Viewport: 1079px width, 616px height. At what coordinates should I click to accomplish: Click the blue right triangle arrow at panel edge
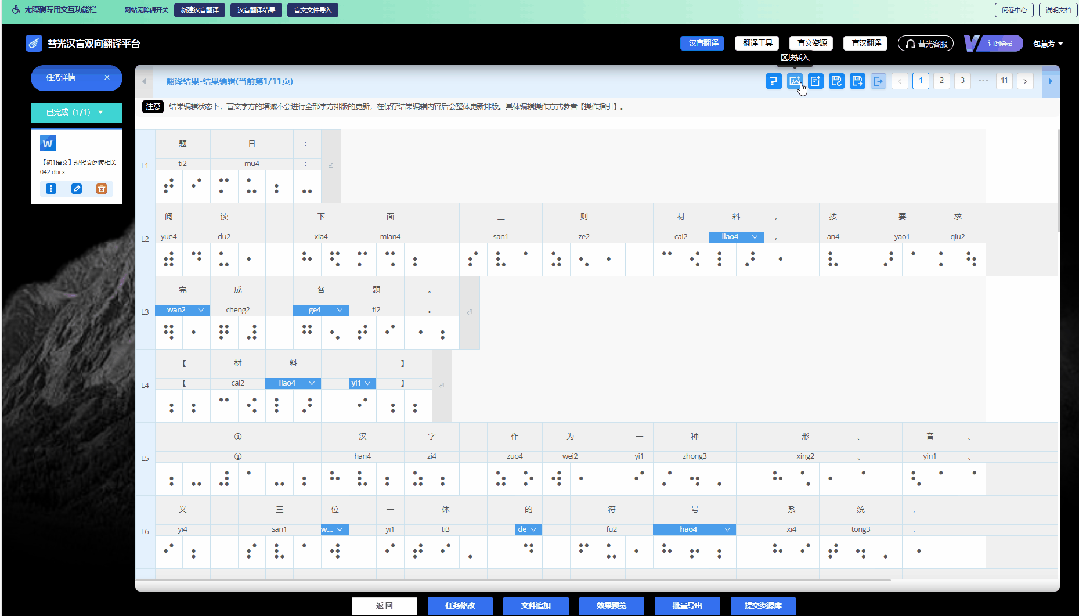[x=1050, y=81]
